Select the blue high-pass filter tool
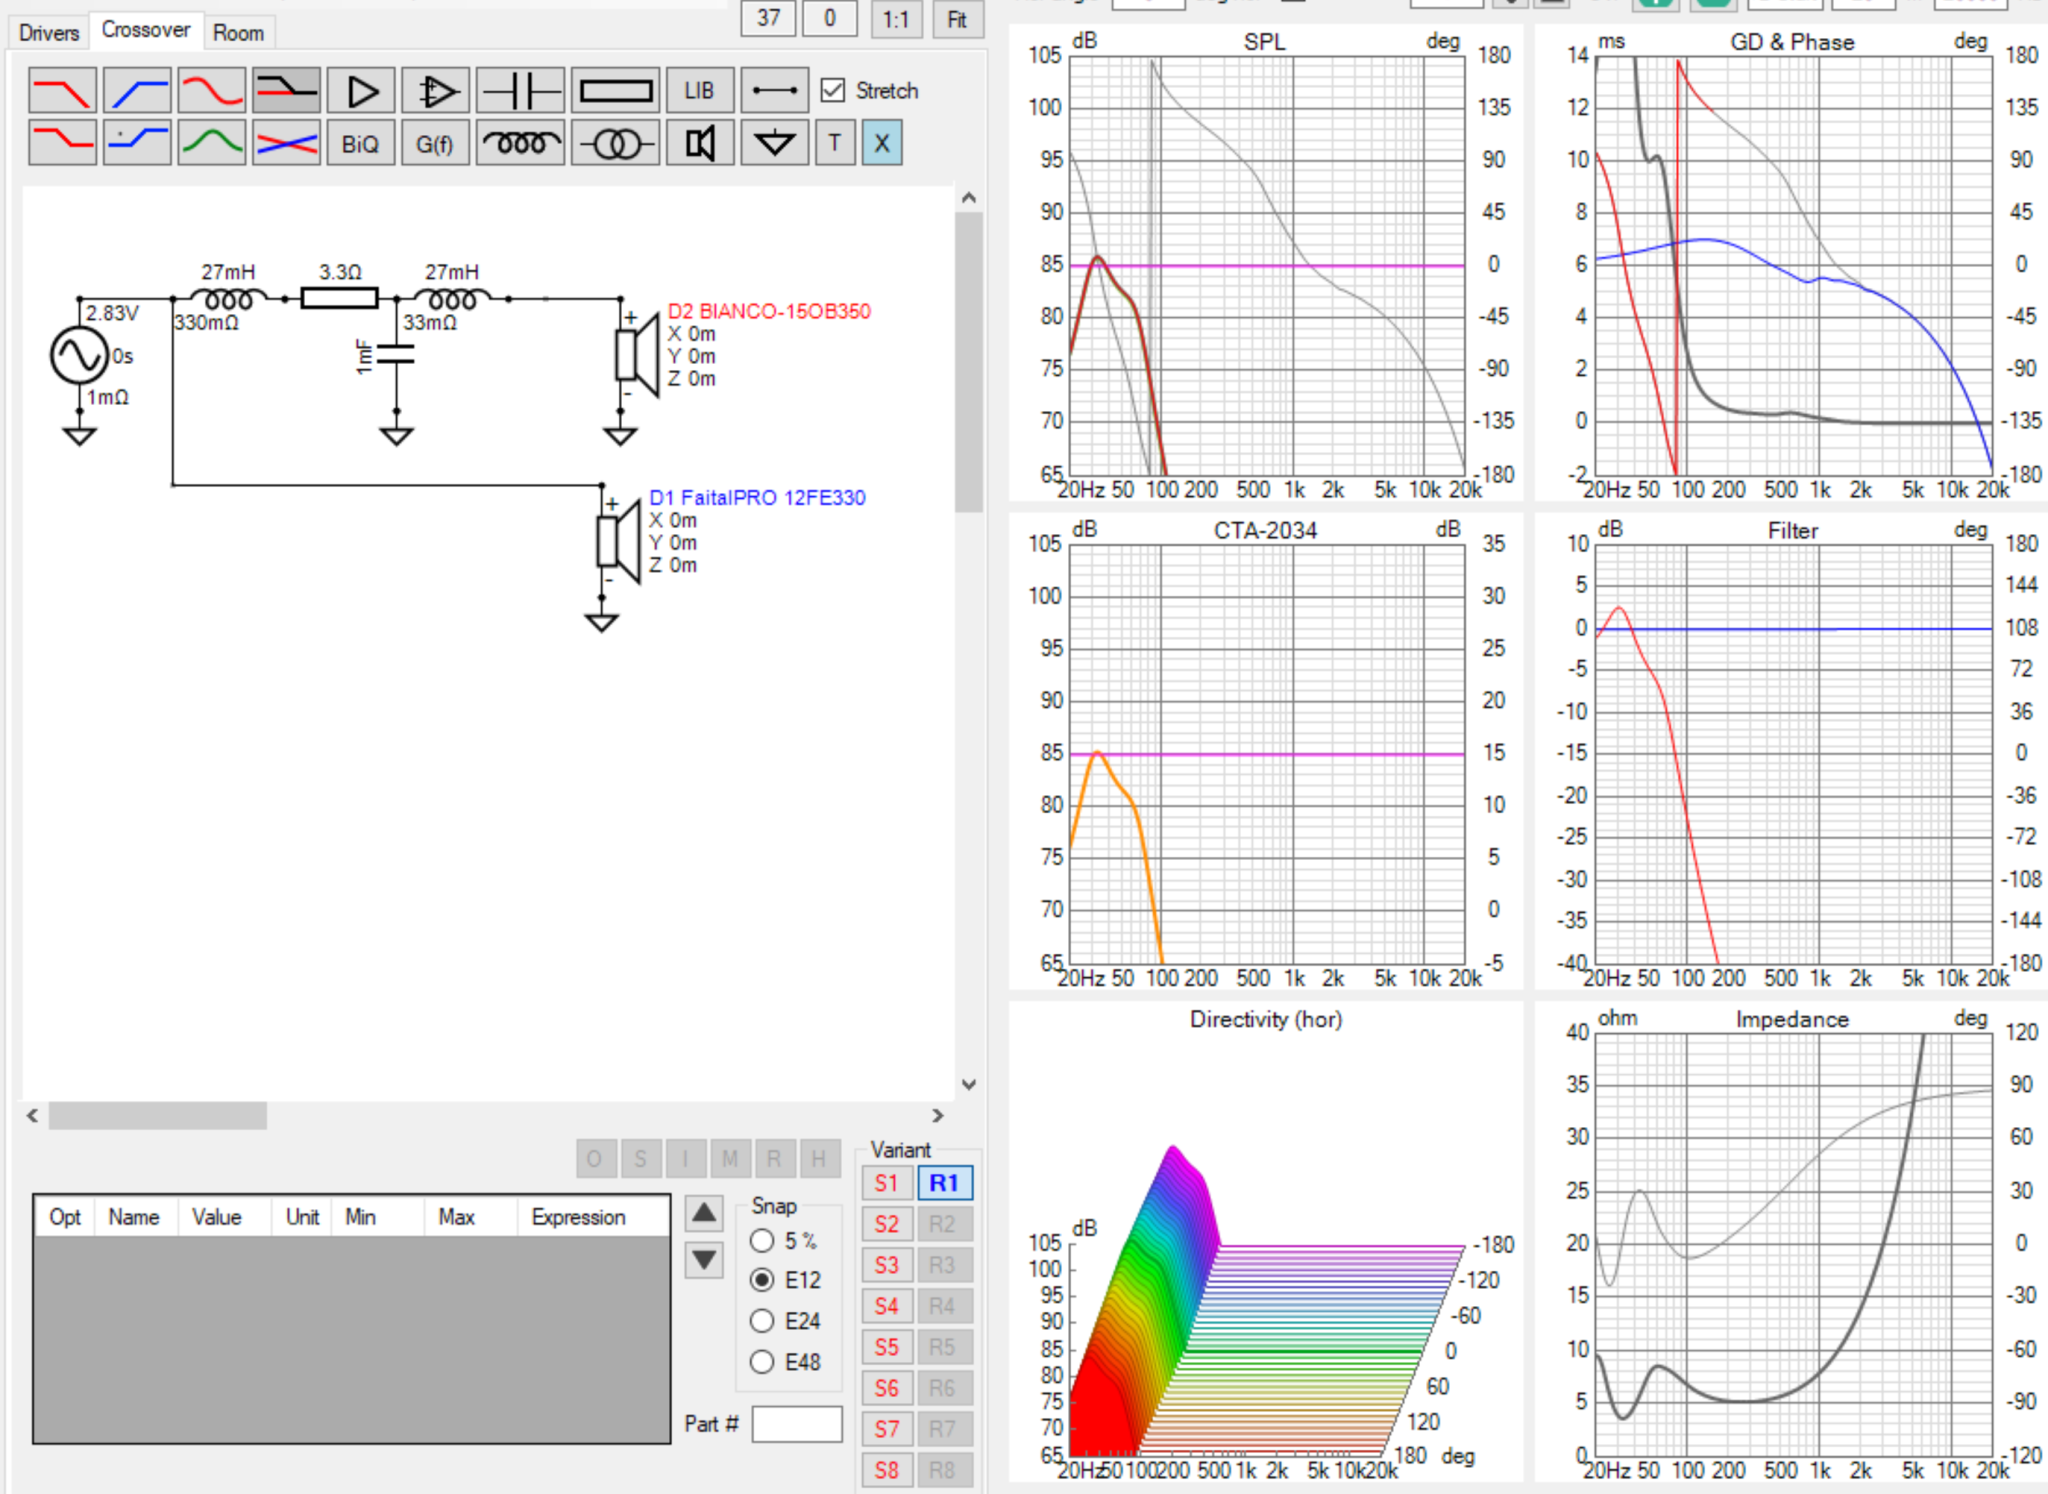The width and height of the screenshot is (2048, 1494). tap(137, 91)
